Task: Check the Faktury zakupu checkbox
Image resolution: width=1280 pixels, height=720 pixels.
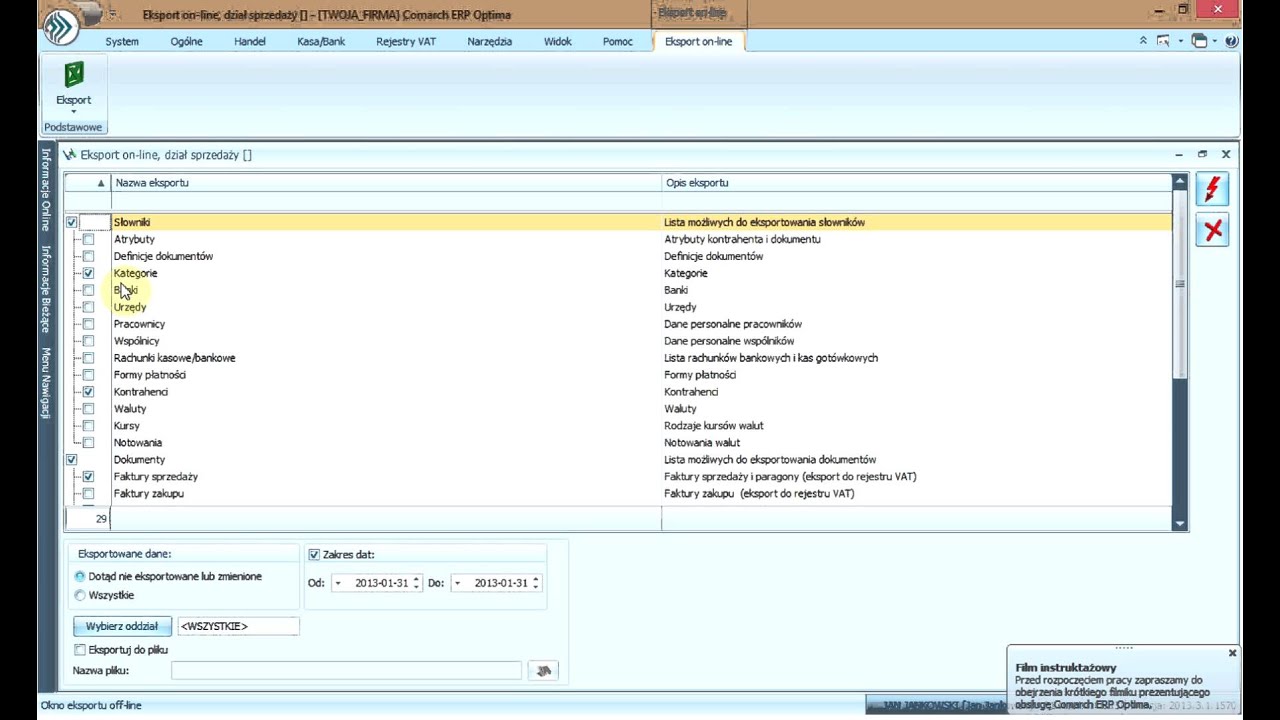Action: coord(88,494)
